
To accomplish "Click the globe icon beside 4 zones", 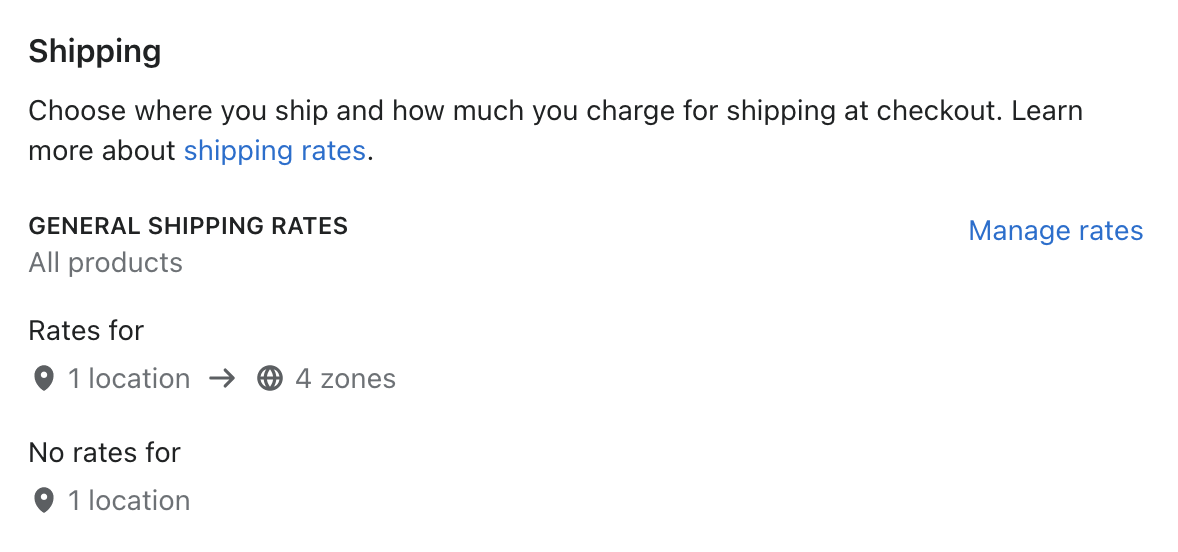I will pyautogui.click(x=270, y=379).
